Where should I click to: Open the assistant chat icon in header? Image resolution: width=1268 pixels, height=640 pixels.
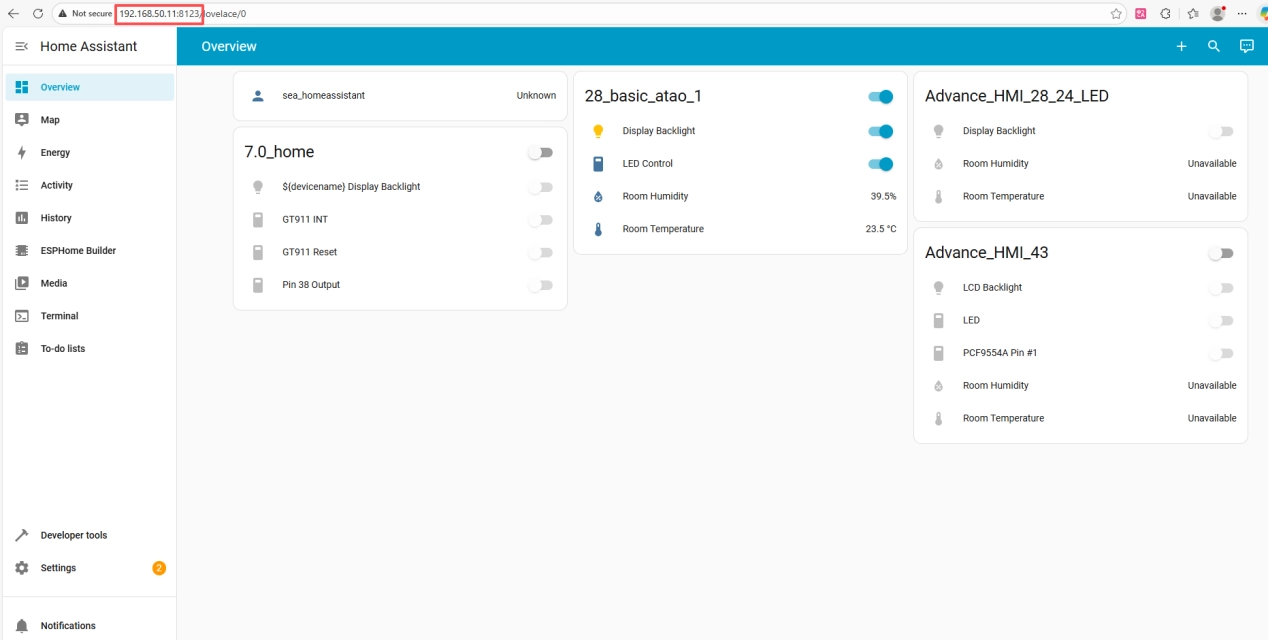click(1246, 46)
